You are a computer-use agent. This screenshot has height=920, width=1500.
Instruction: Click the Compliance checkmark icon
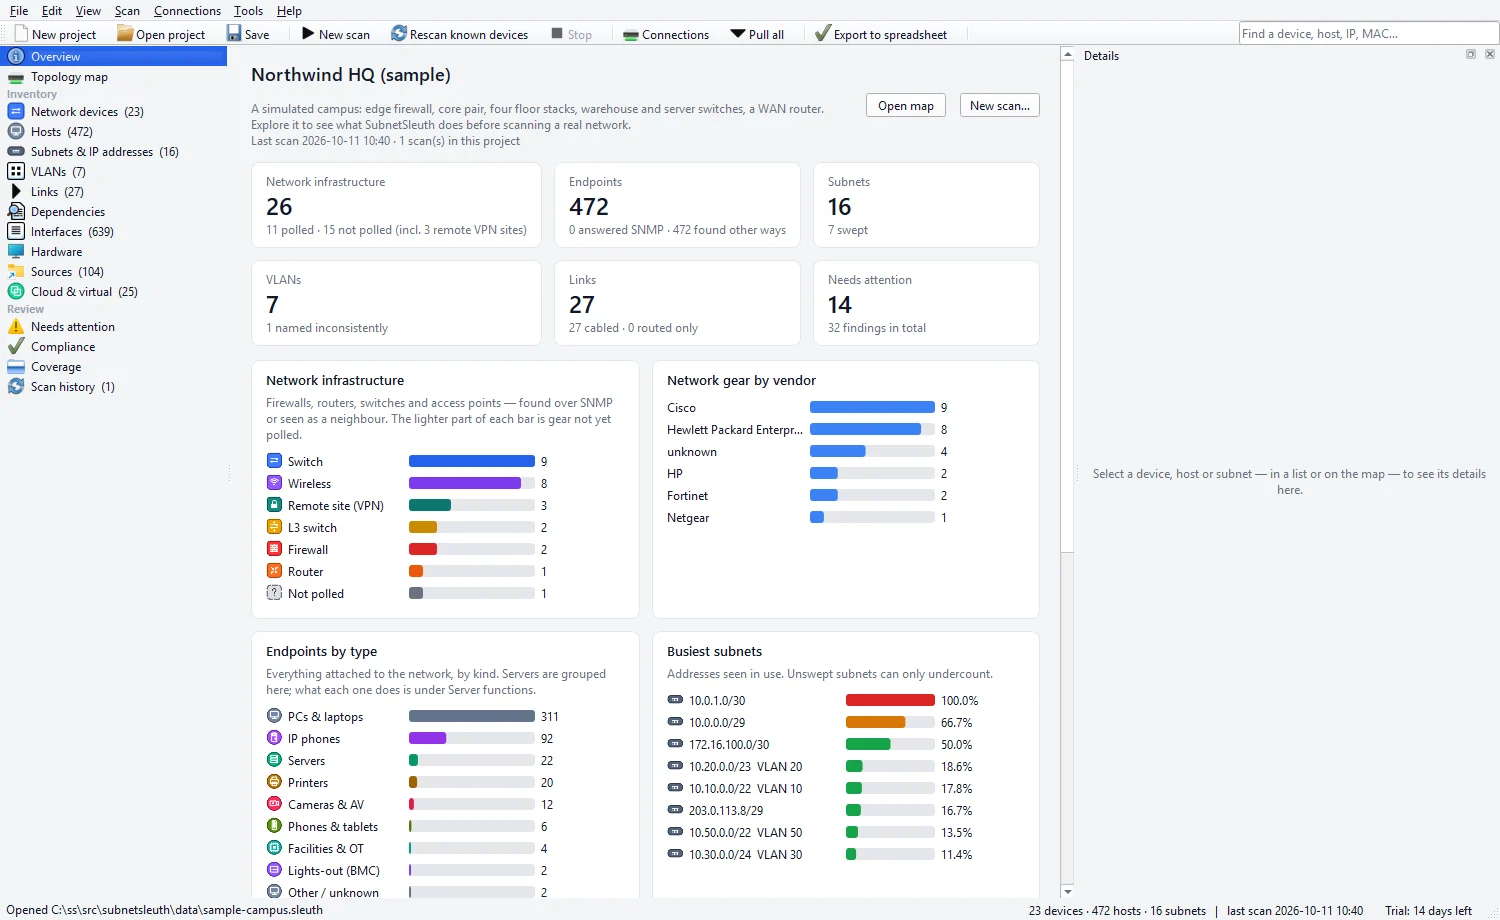pyautogui.click(x=16, y=347)
